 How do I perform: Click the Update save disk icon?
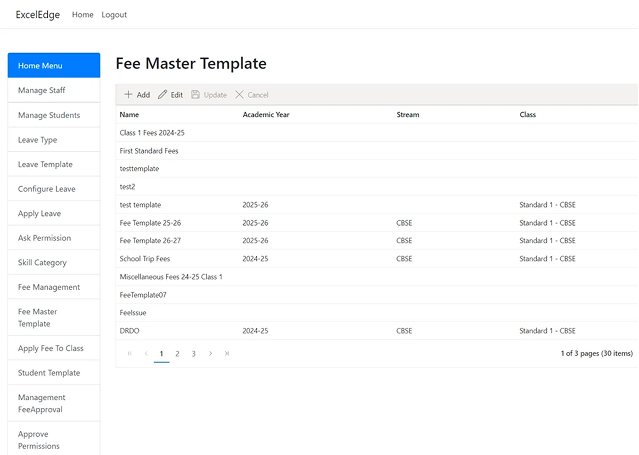(x=195, y=95)
